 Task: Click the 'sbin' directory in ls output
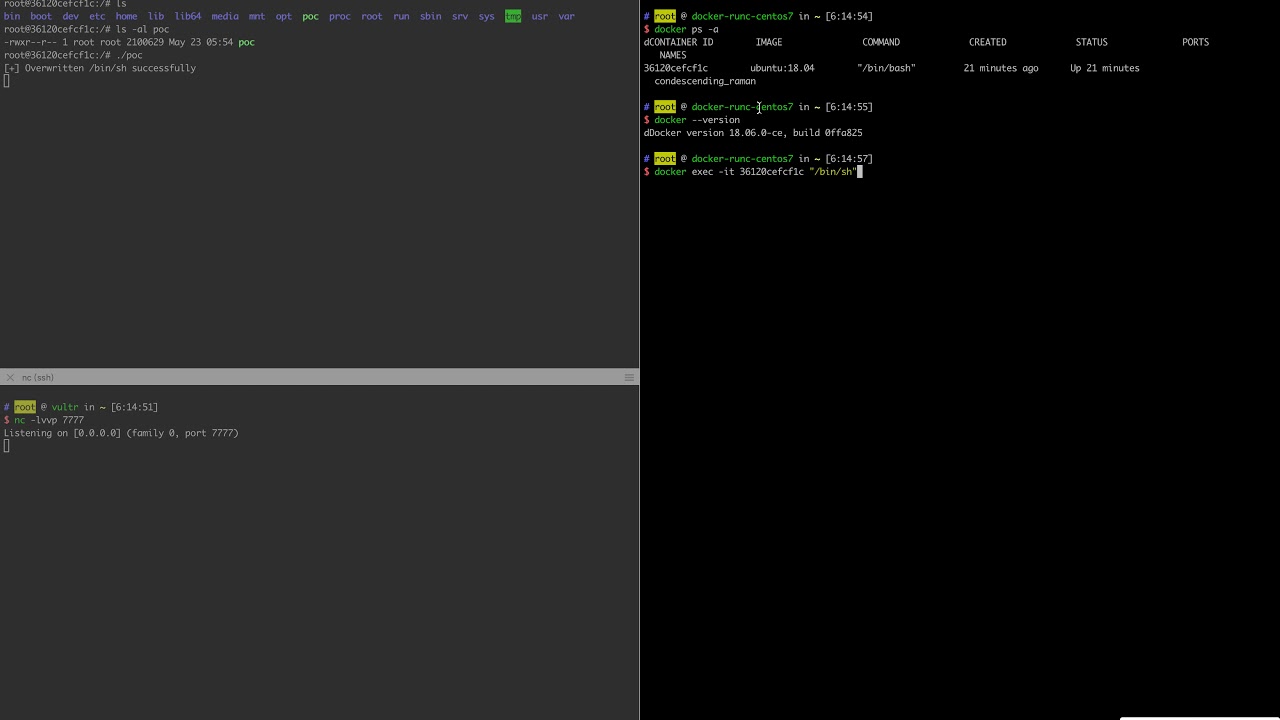pyautogui.click(x=431, y=16)
